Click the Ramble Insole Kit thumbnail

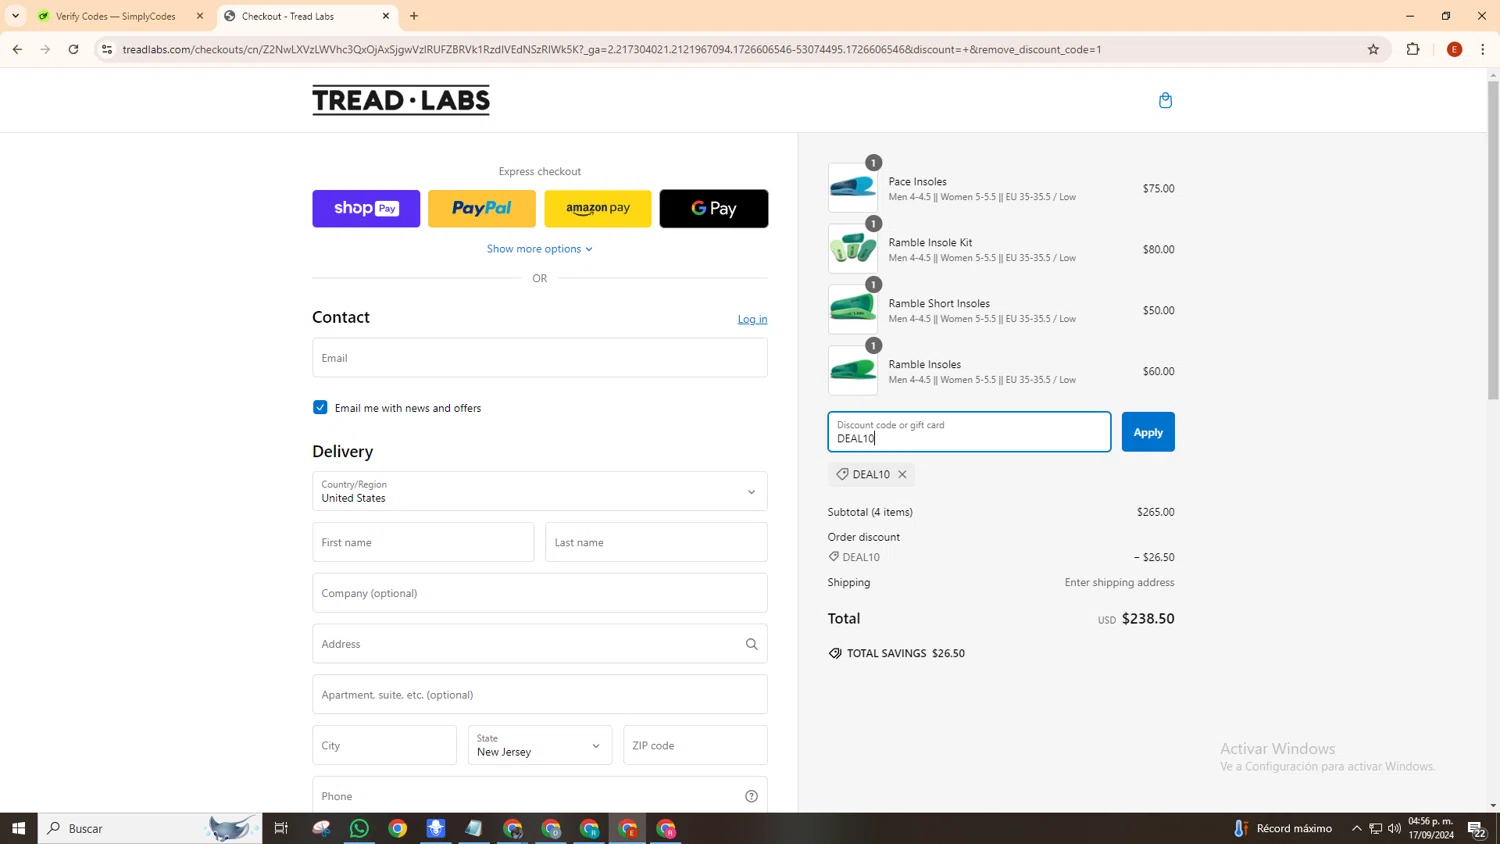click(x=853, y=249)
